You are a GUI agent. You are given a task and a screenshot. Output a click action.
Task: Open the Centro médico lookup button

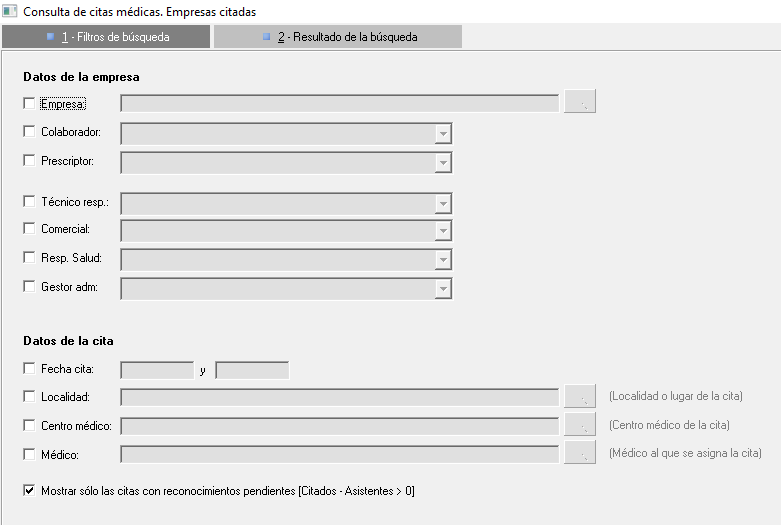pos(579,426)
